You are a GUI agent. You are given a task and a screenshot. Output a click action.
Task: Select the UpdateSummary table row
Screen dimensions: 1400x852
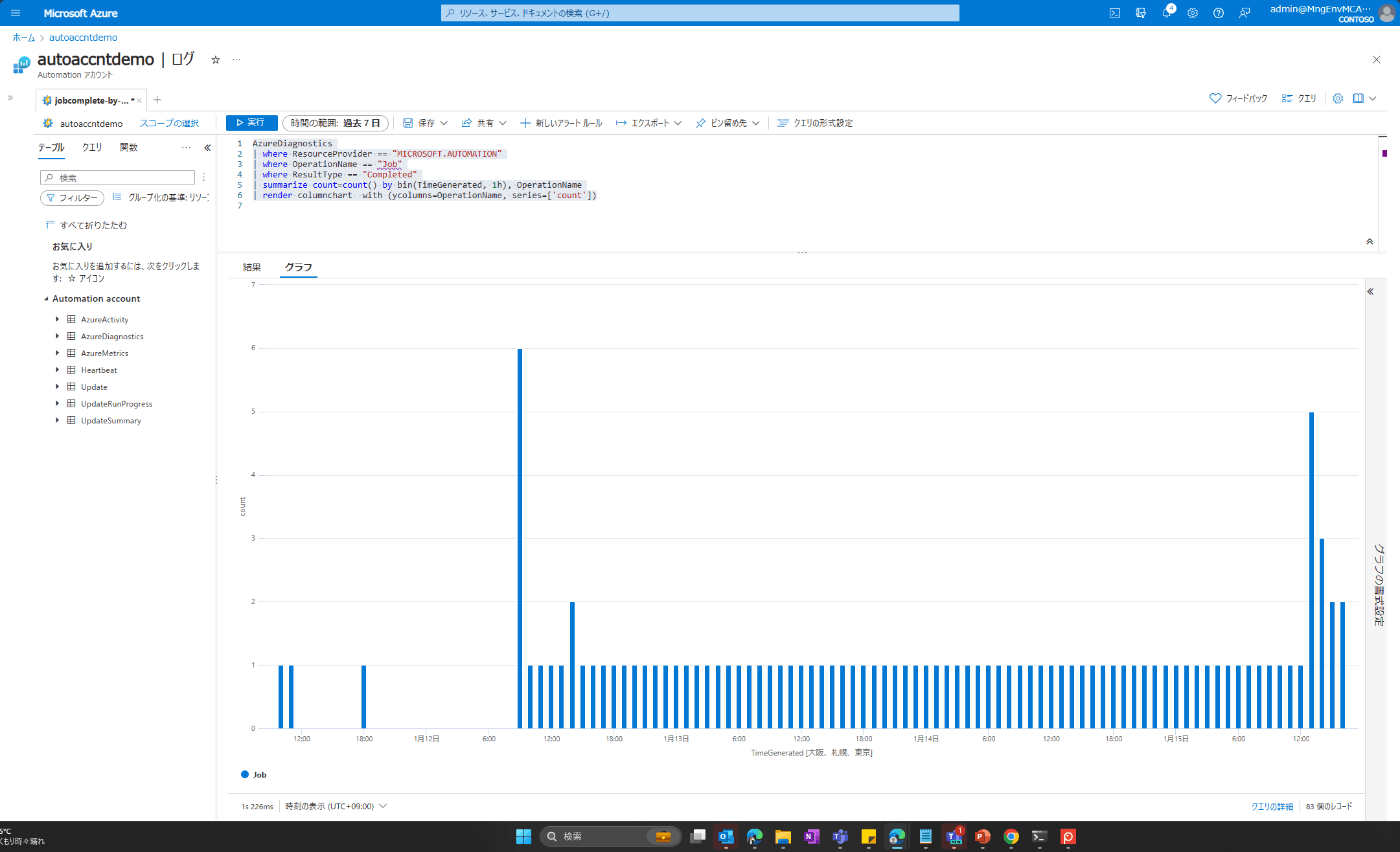pyautogui.click(x=111, y=421)
